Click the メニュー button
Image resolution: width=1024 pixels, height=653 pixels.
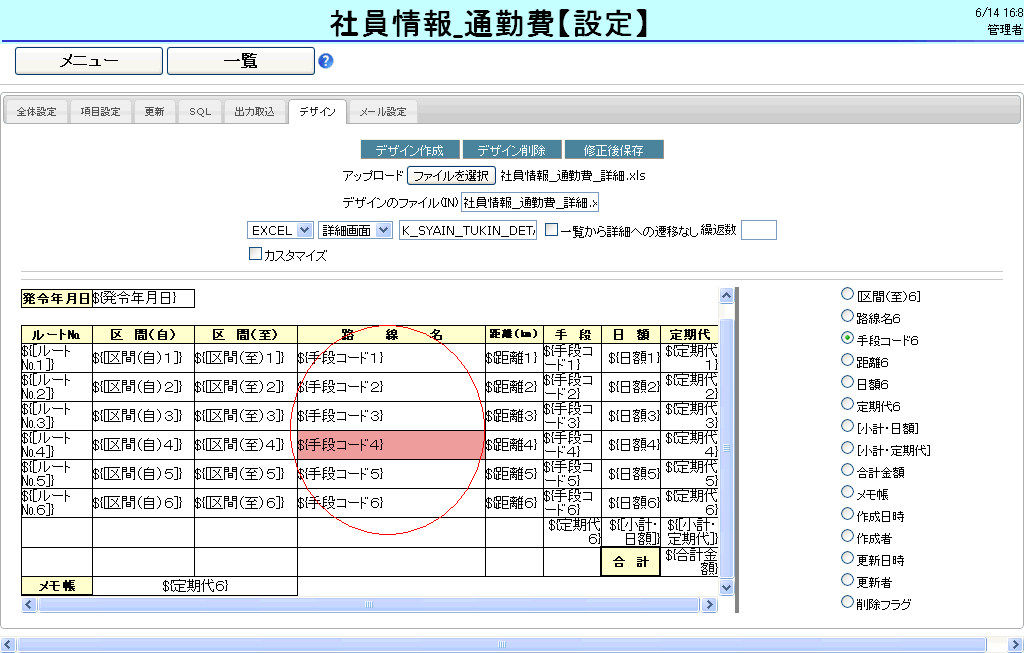click(x=89, y=61)
